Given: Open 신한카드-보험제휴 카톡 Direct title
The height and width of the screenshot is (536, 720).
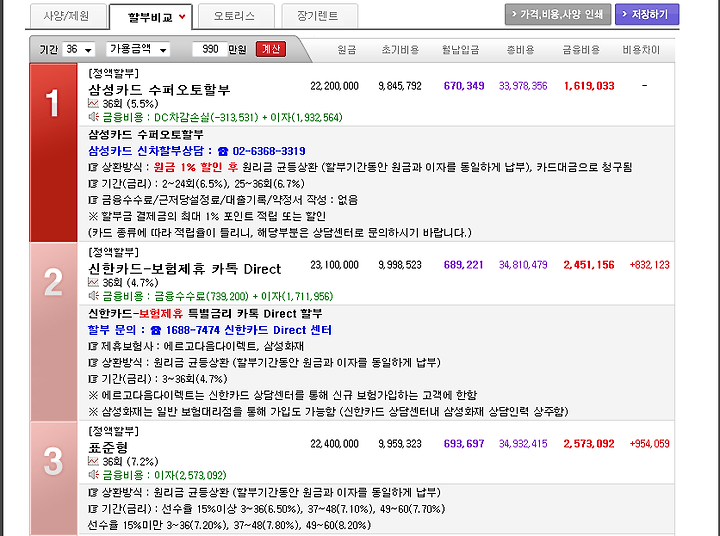Looking at the screenshot, I should 184,268.
